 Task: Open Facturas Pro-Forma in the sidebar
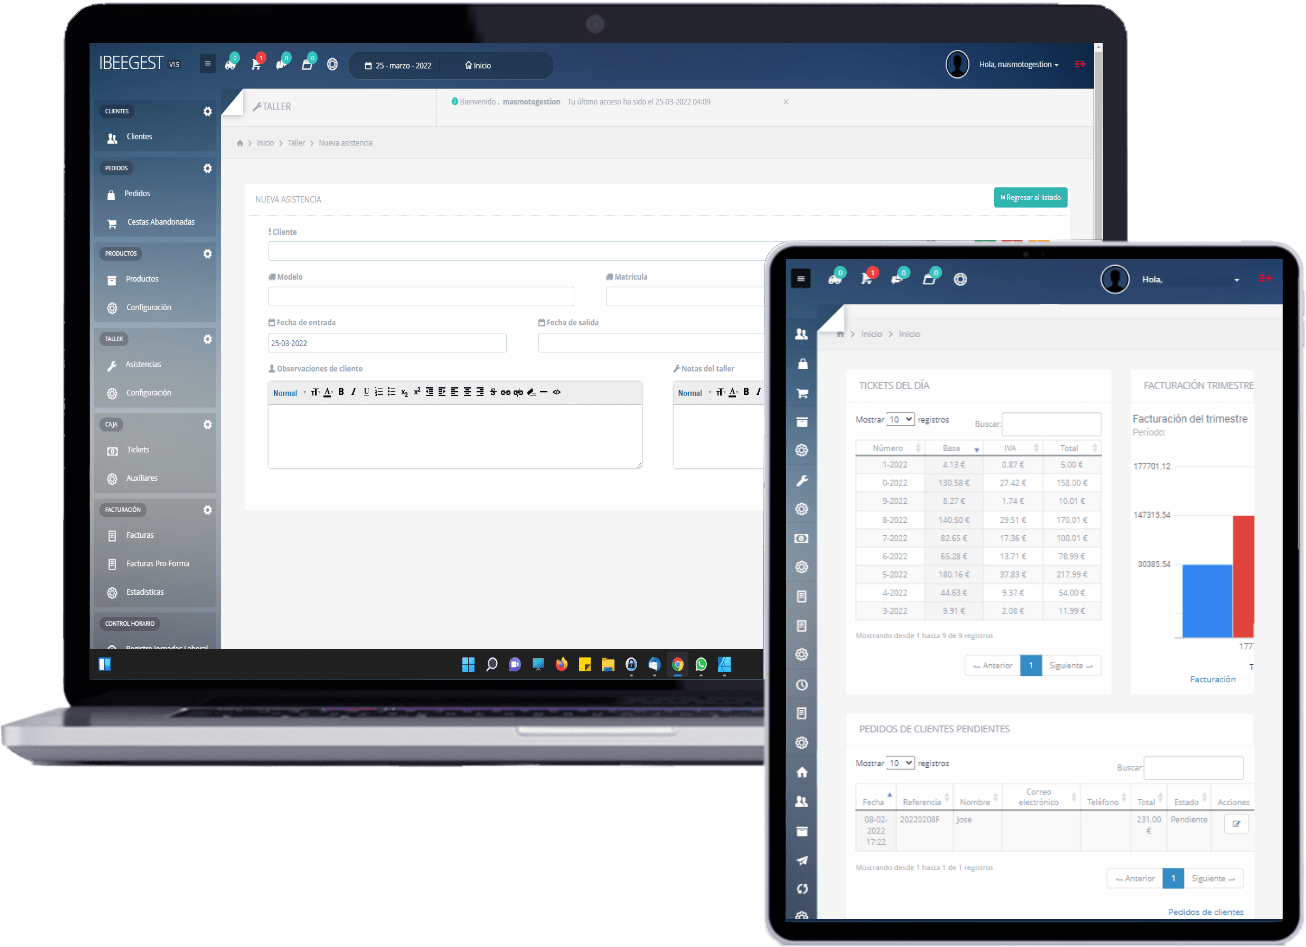[x=157, y=564]
